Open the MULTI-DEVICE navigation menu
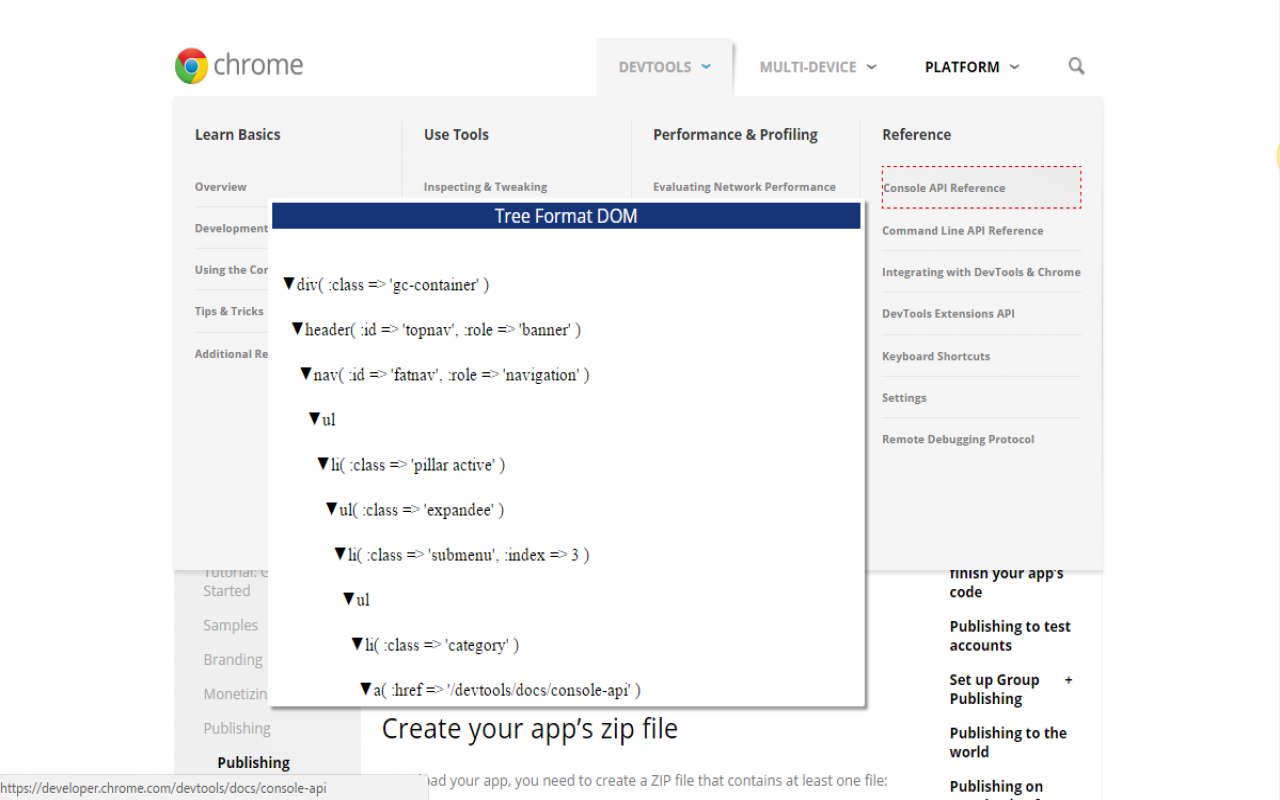 (808, 67)
